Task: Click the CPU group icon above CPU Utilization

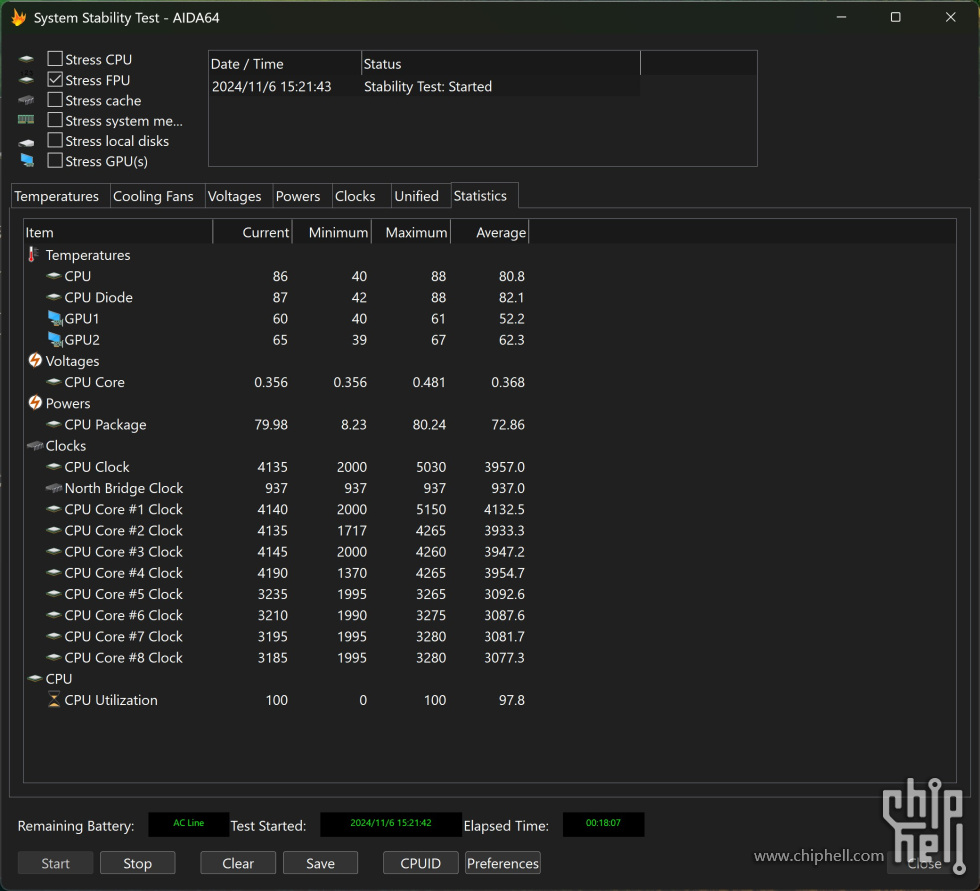Action: tap(35, 678)
